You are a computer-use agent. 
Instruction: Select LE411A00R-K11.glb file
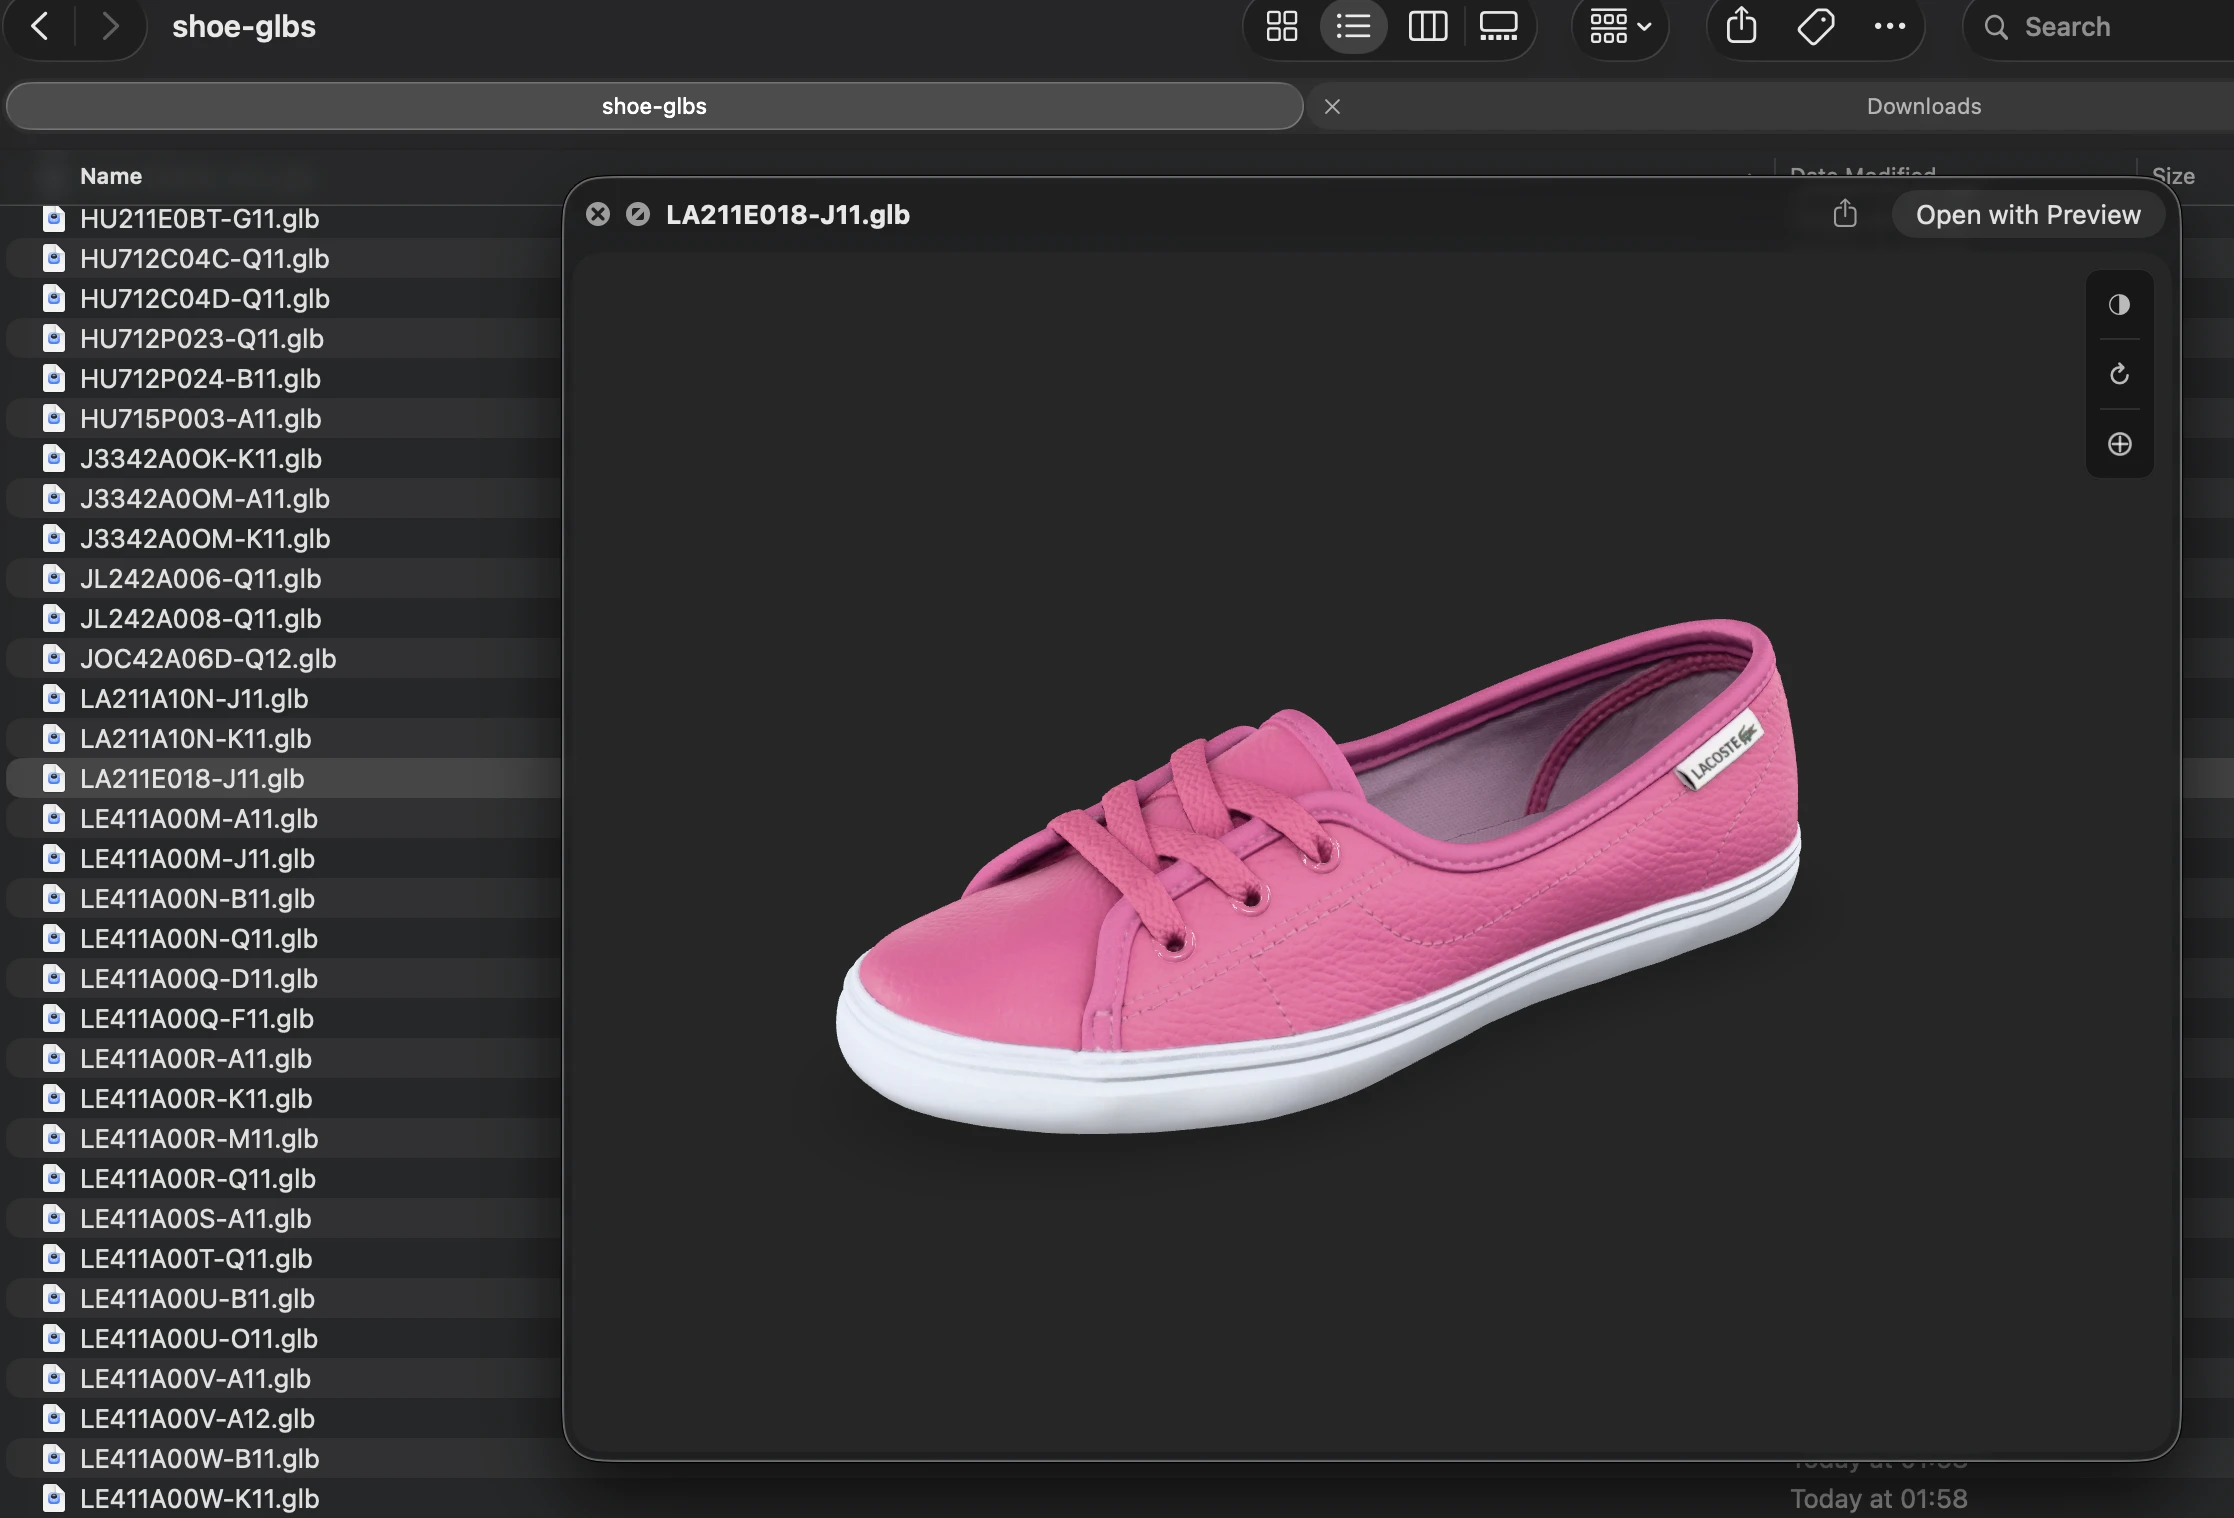[195, 1098]
